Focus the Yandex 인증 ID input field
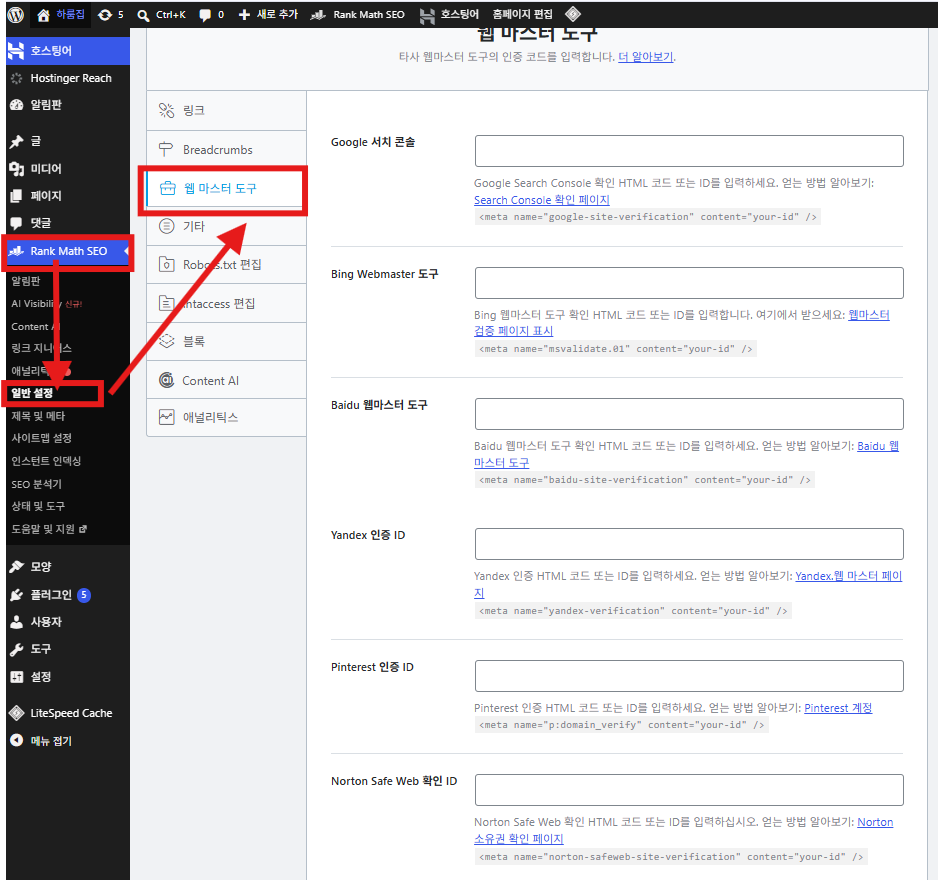This screenshot has height=880, width=938. [689, 544]
